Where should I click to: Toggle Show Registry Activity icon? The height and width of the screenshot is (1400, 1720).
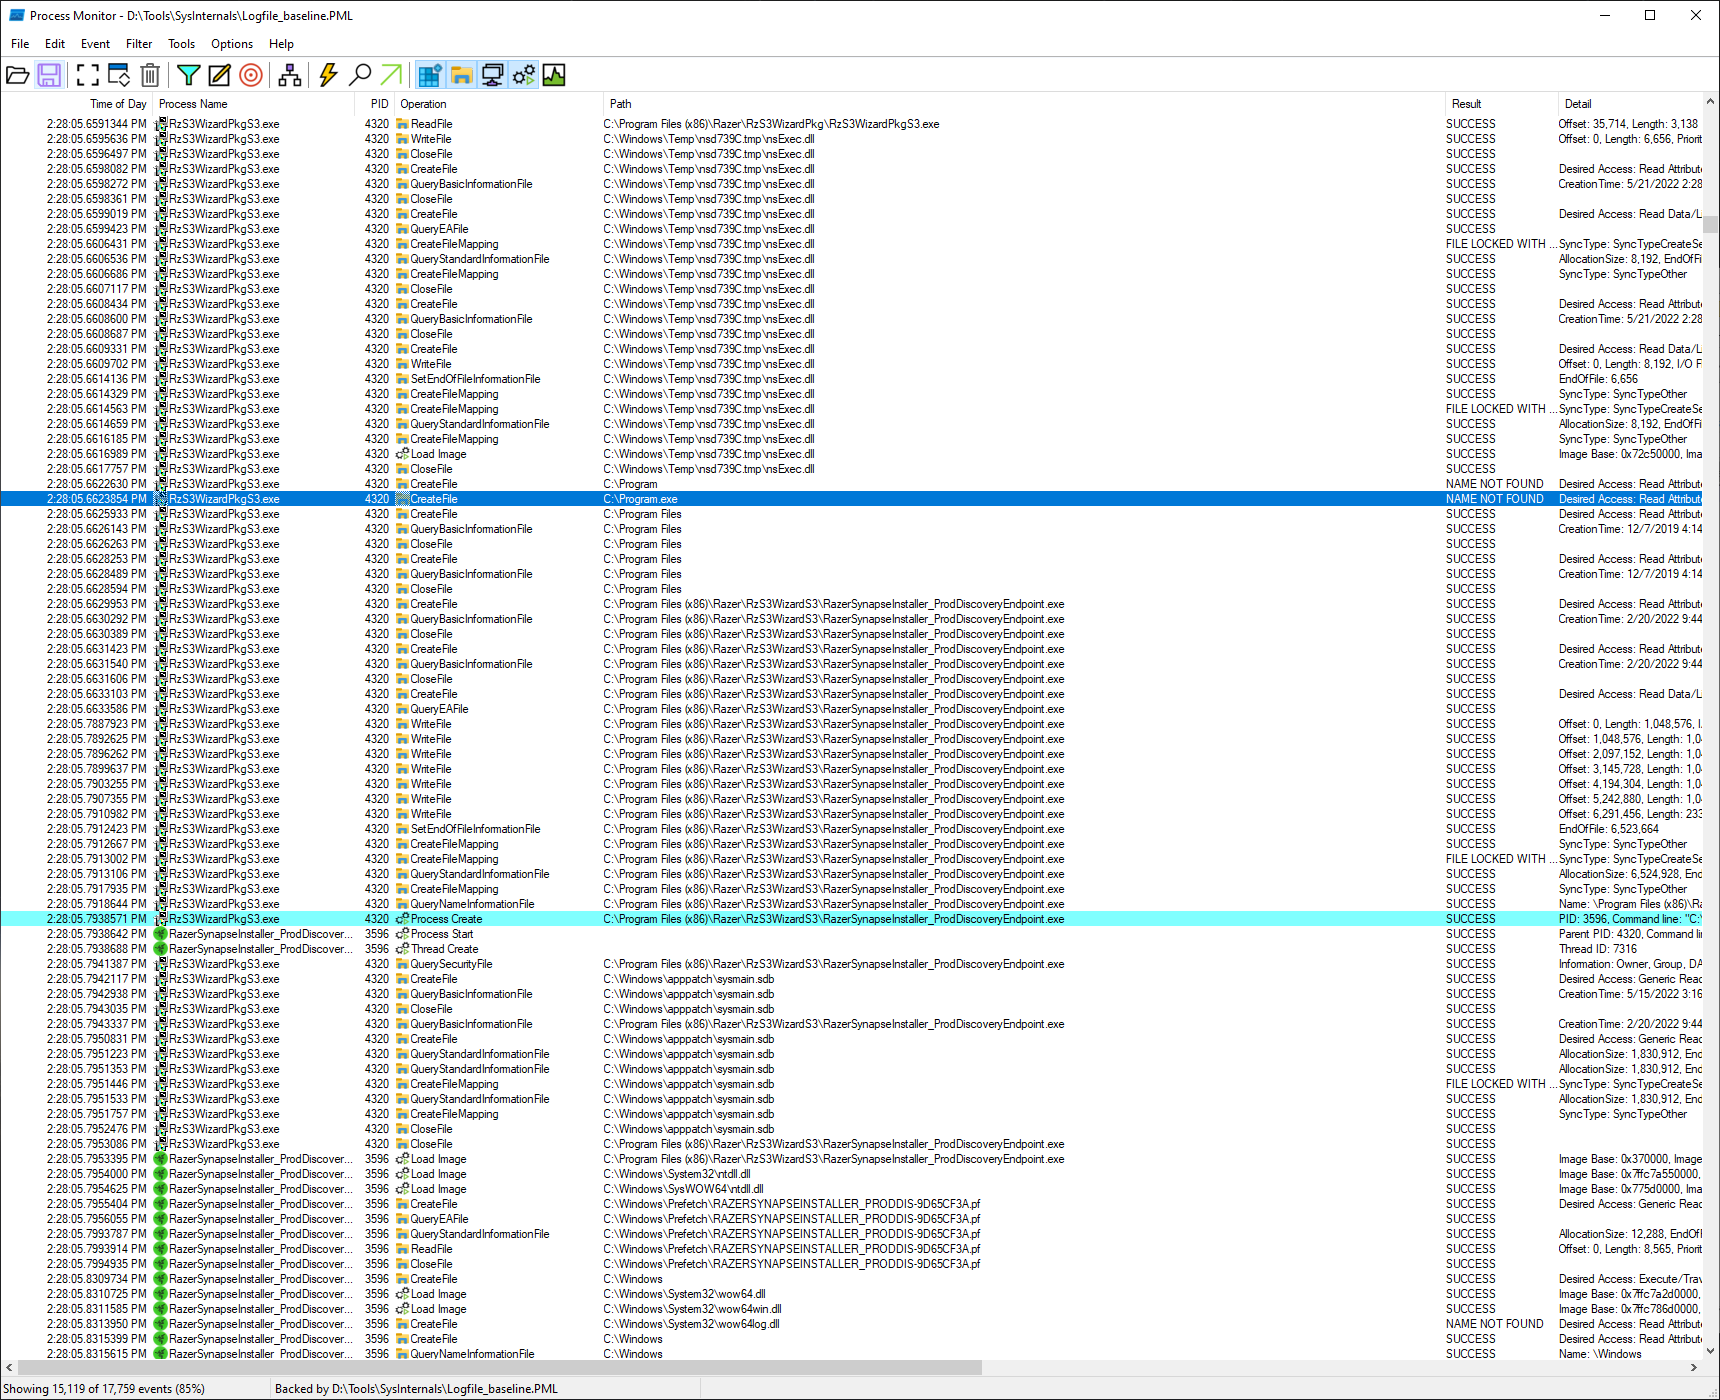point(430,75)
